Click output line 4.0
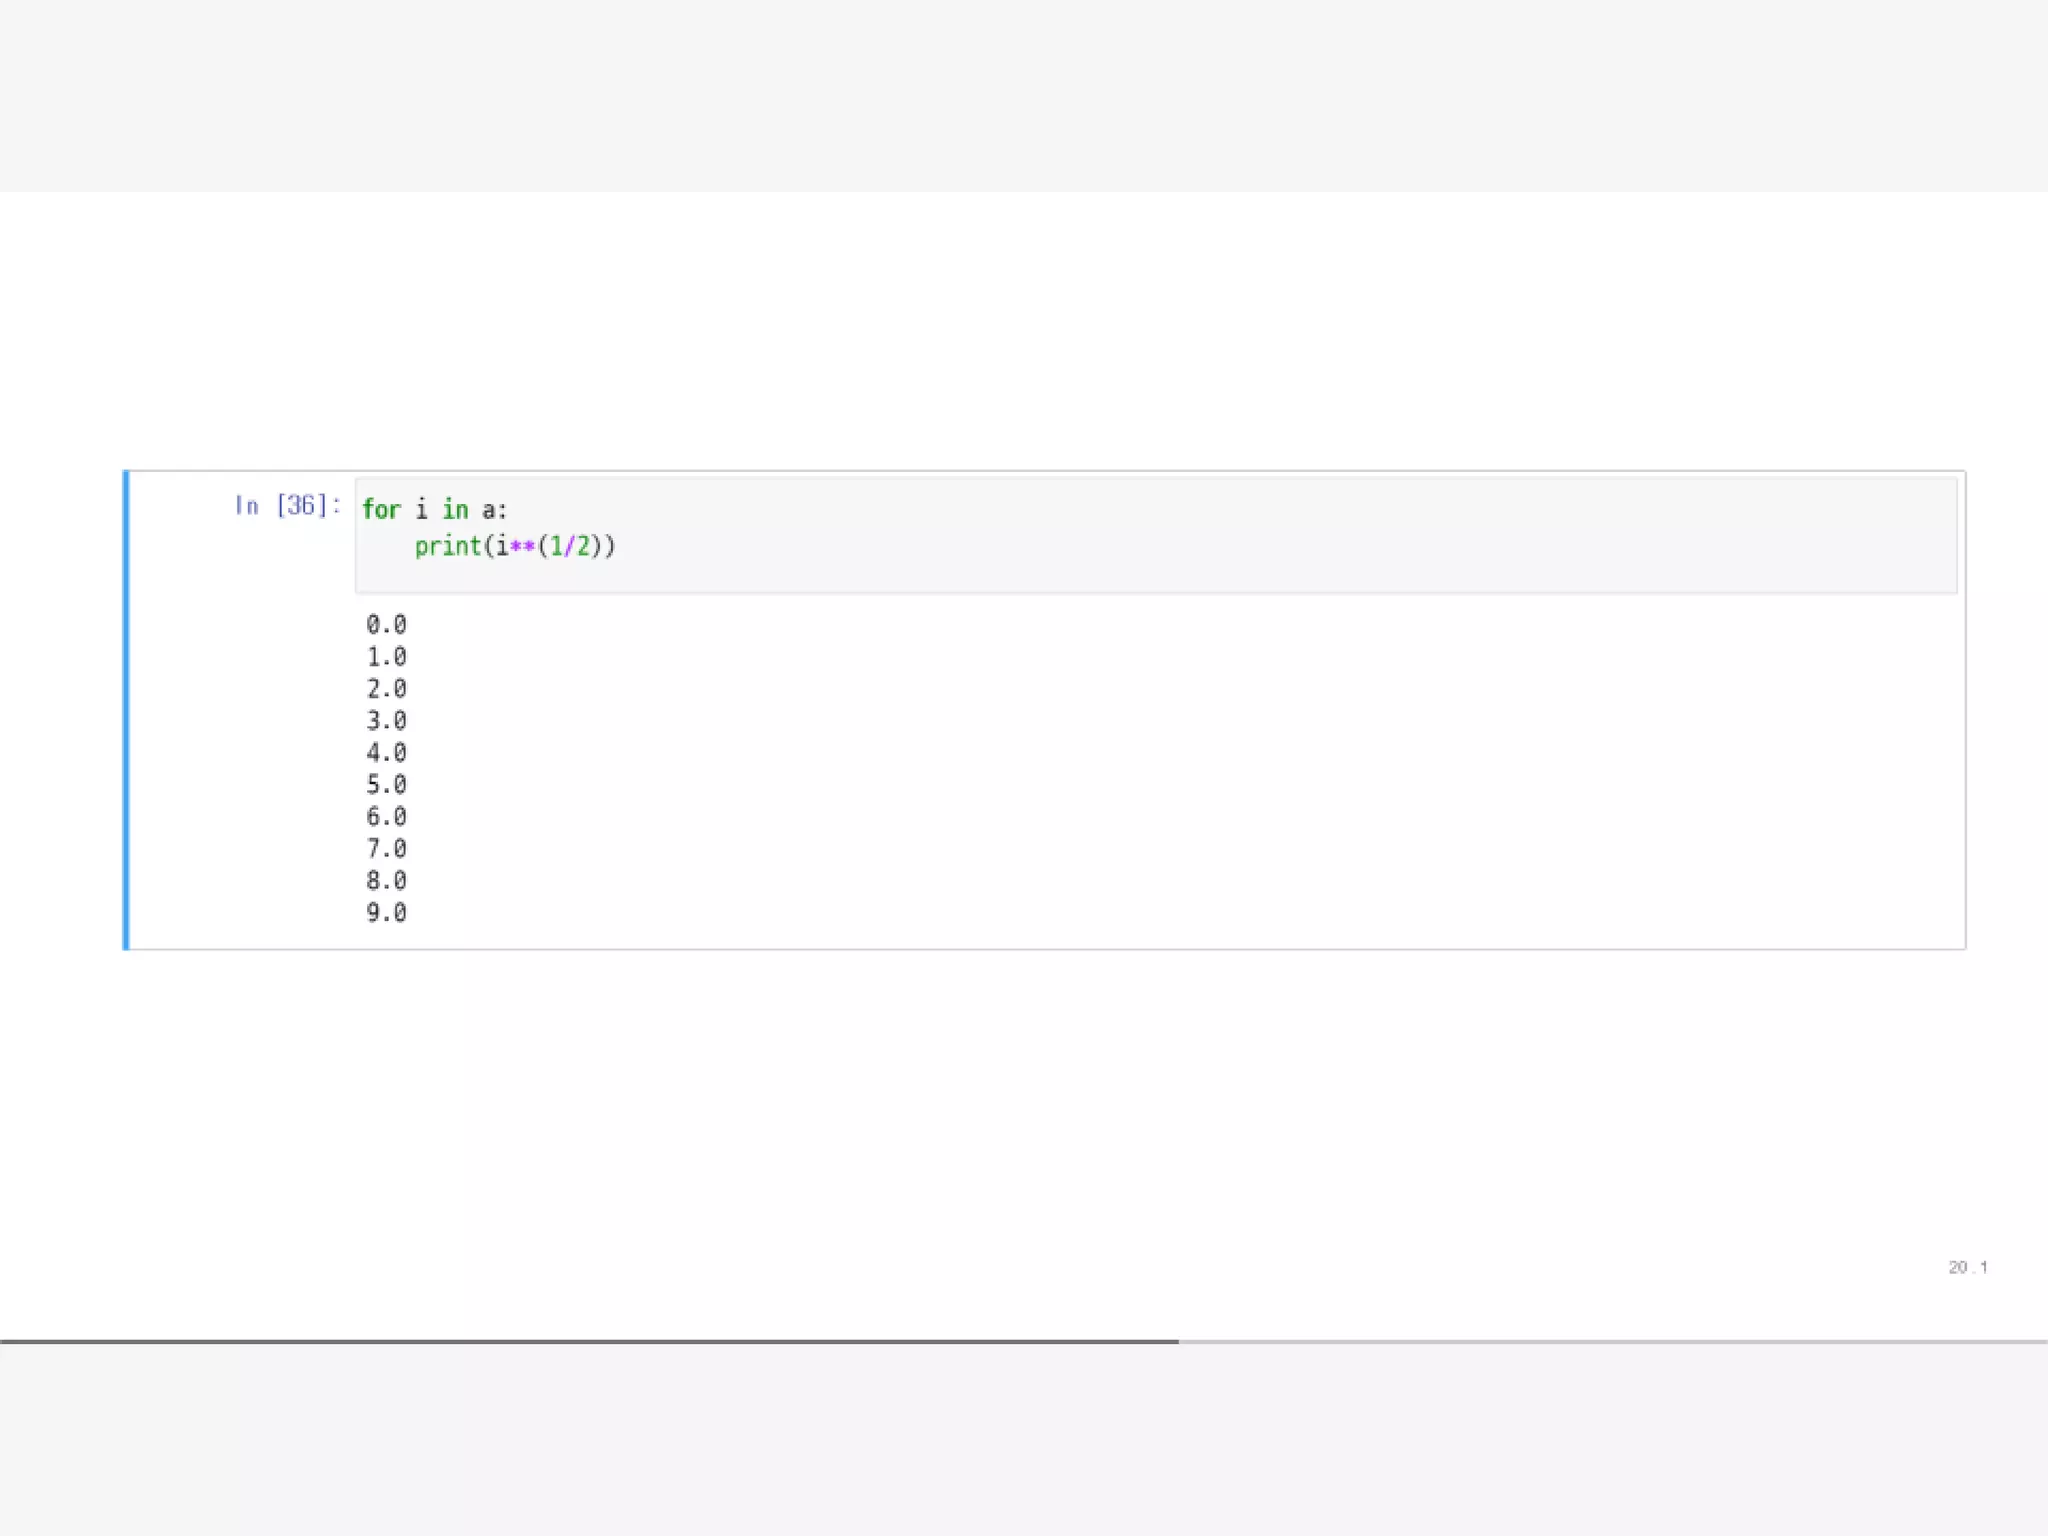Image resolution: width=2048 pixels, height=1536 pixels. [386, 753]
